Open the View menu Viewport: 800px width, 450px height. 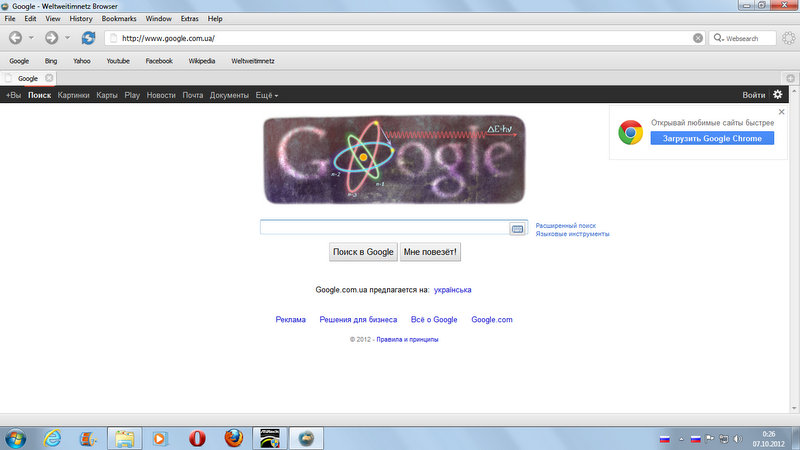[53, 18]
